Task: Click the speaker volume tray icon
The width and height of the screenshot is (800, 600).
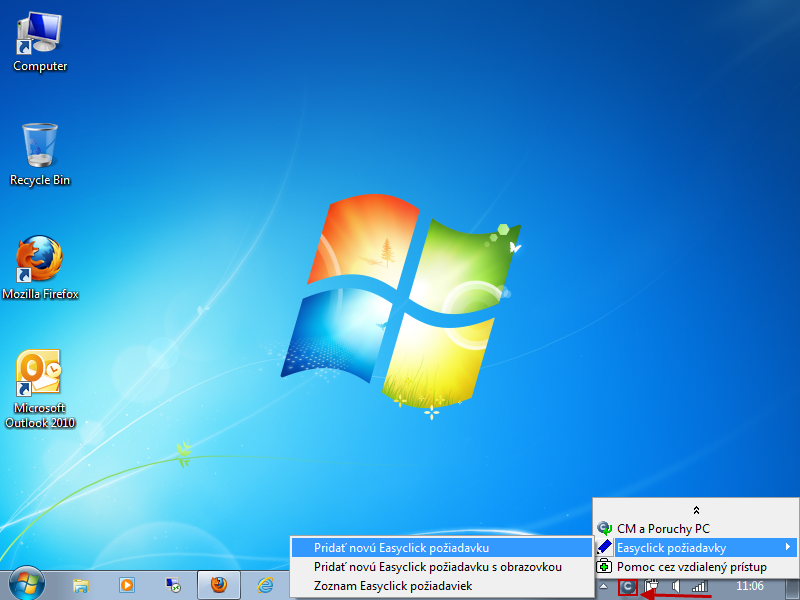Action: tap(676, 586)
